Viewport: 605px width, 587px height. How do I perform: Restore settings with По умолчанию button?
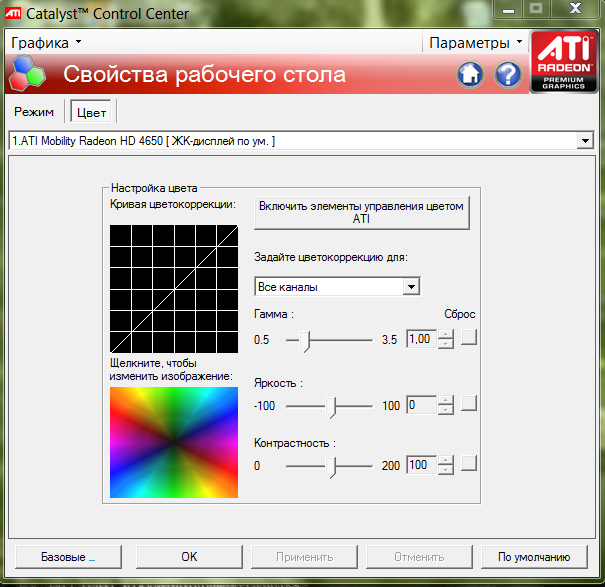534,557
